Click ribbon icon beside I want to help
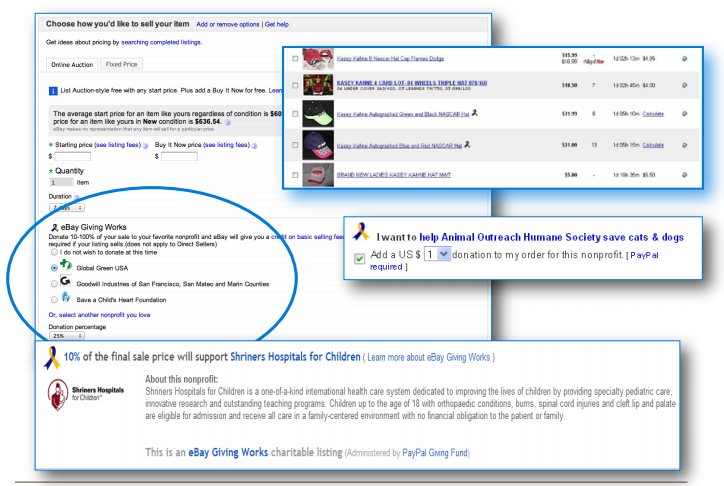 tap(361, 232)
